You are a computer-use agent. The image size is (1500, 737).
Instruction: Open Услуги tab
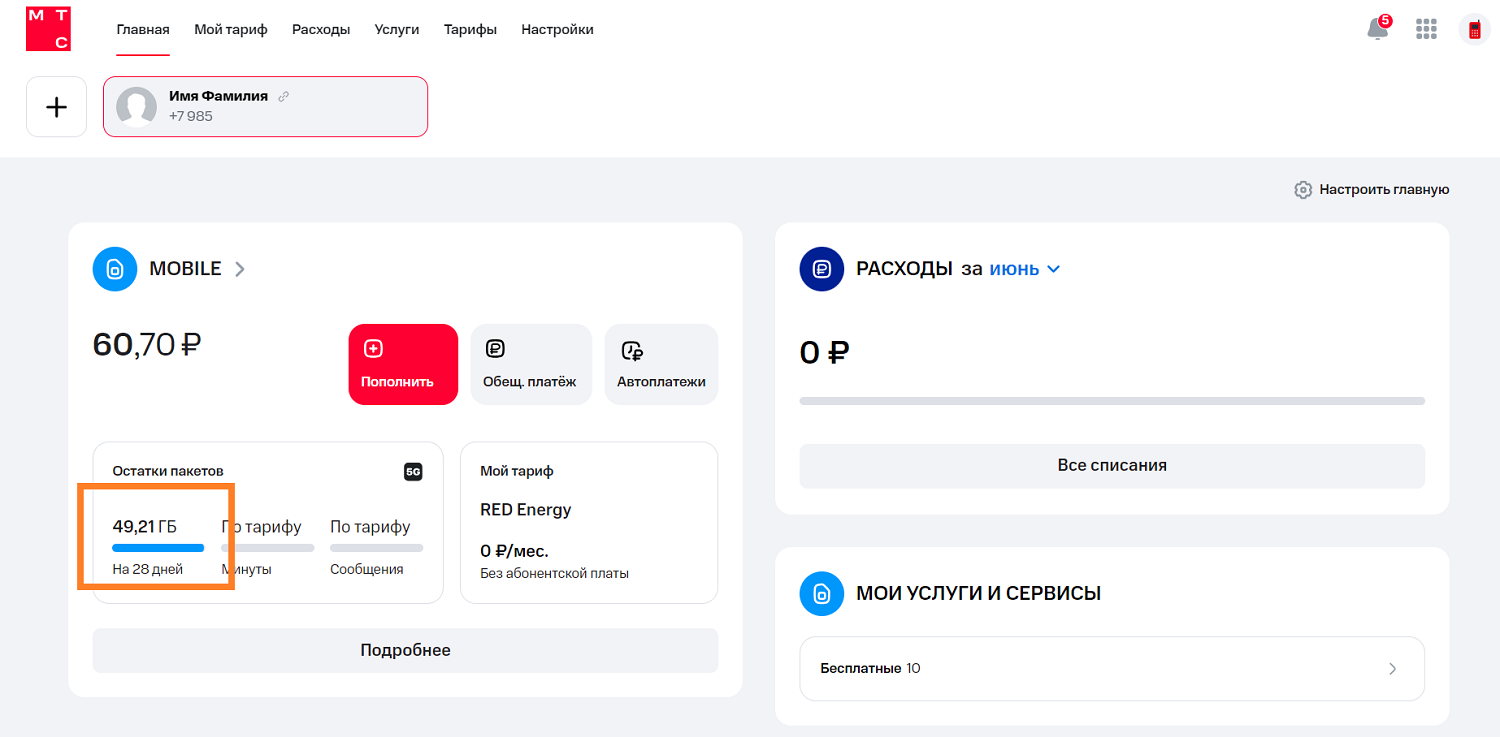[397, 29]
